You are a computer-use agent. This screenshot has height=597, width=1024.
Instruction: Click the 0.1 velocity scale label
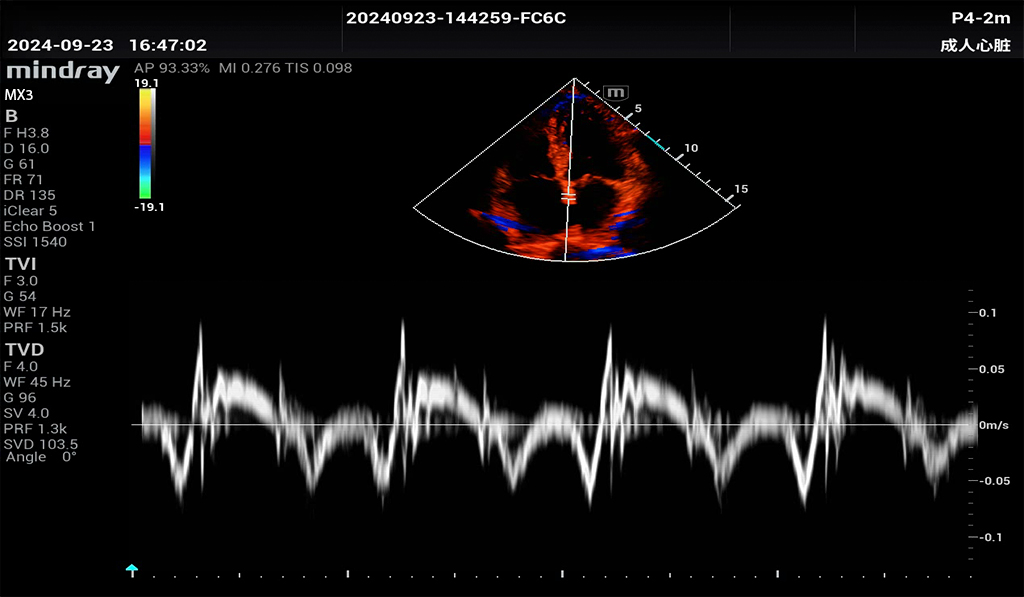point(988,313)
